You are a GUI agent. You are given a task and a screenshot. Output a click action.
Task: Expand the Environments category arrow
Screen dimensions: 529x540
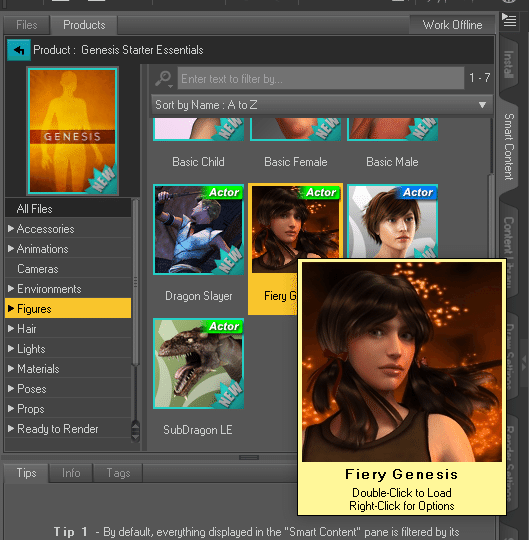click(x=11, y=289)
